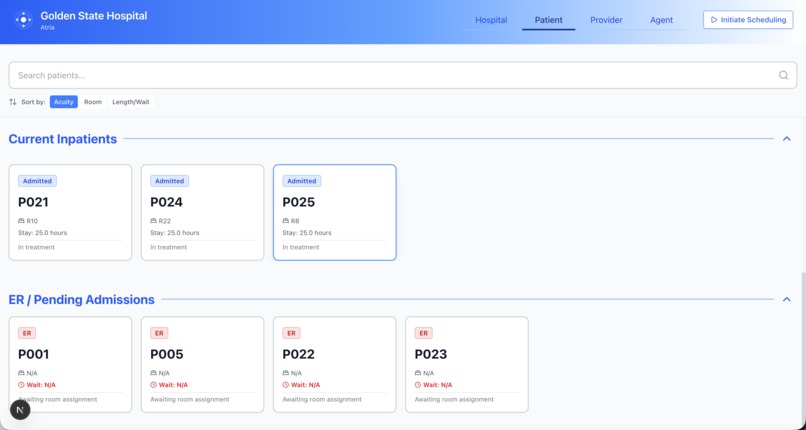This screenshot has width=806, height=430.
Task: Click Stay: 25.0 hours on P021 card
Action: click(43, 233)
